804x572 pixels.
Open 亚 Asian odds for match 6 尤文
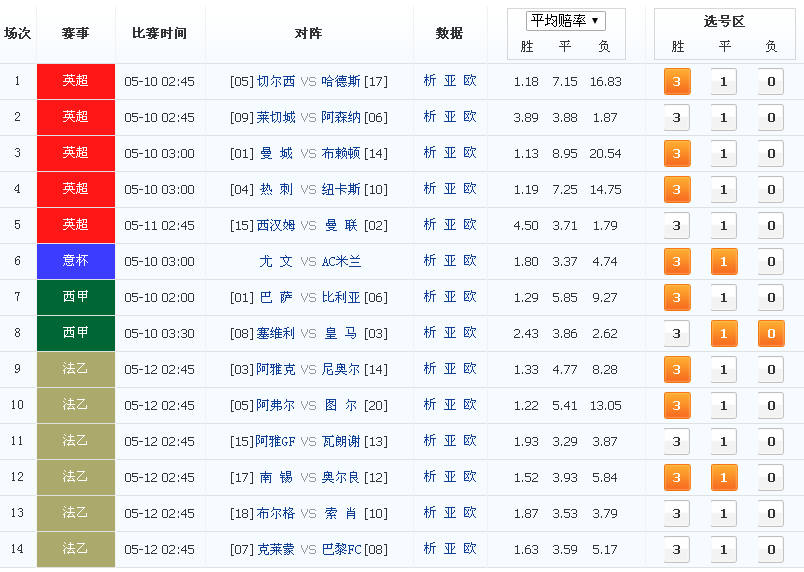450,261
